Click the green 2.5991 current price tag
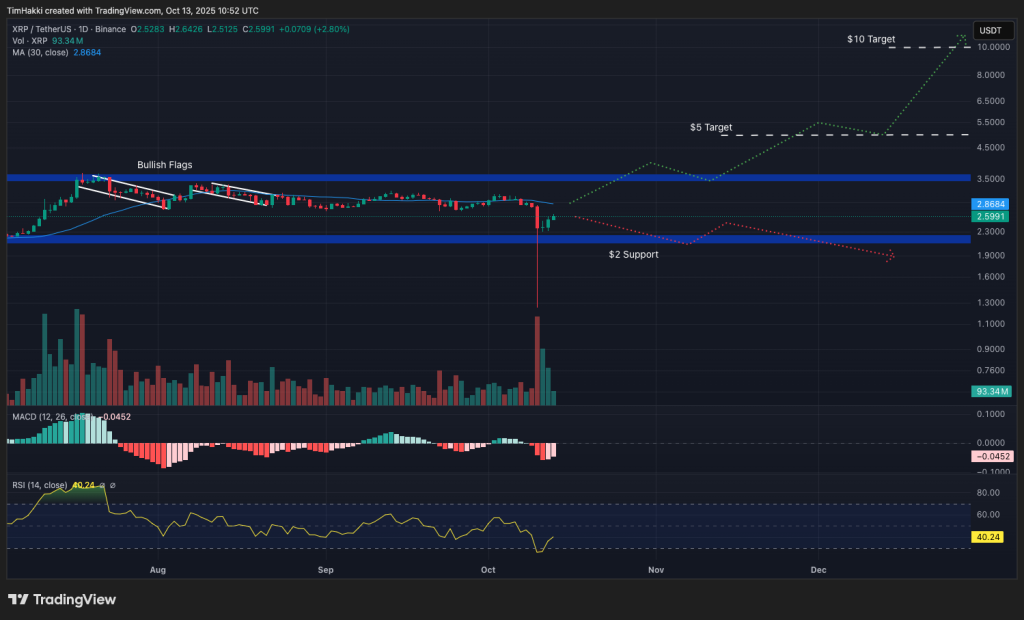 click(x=989, y=216)
